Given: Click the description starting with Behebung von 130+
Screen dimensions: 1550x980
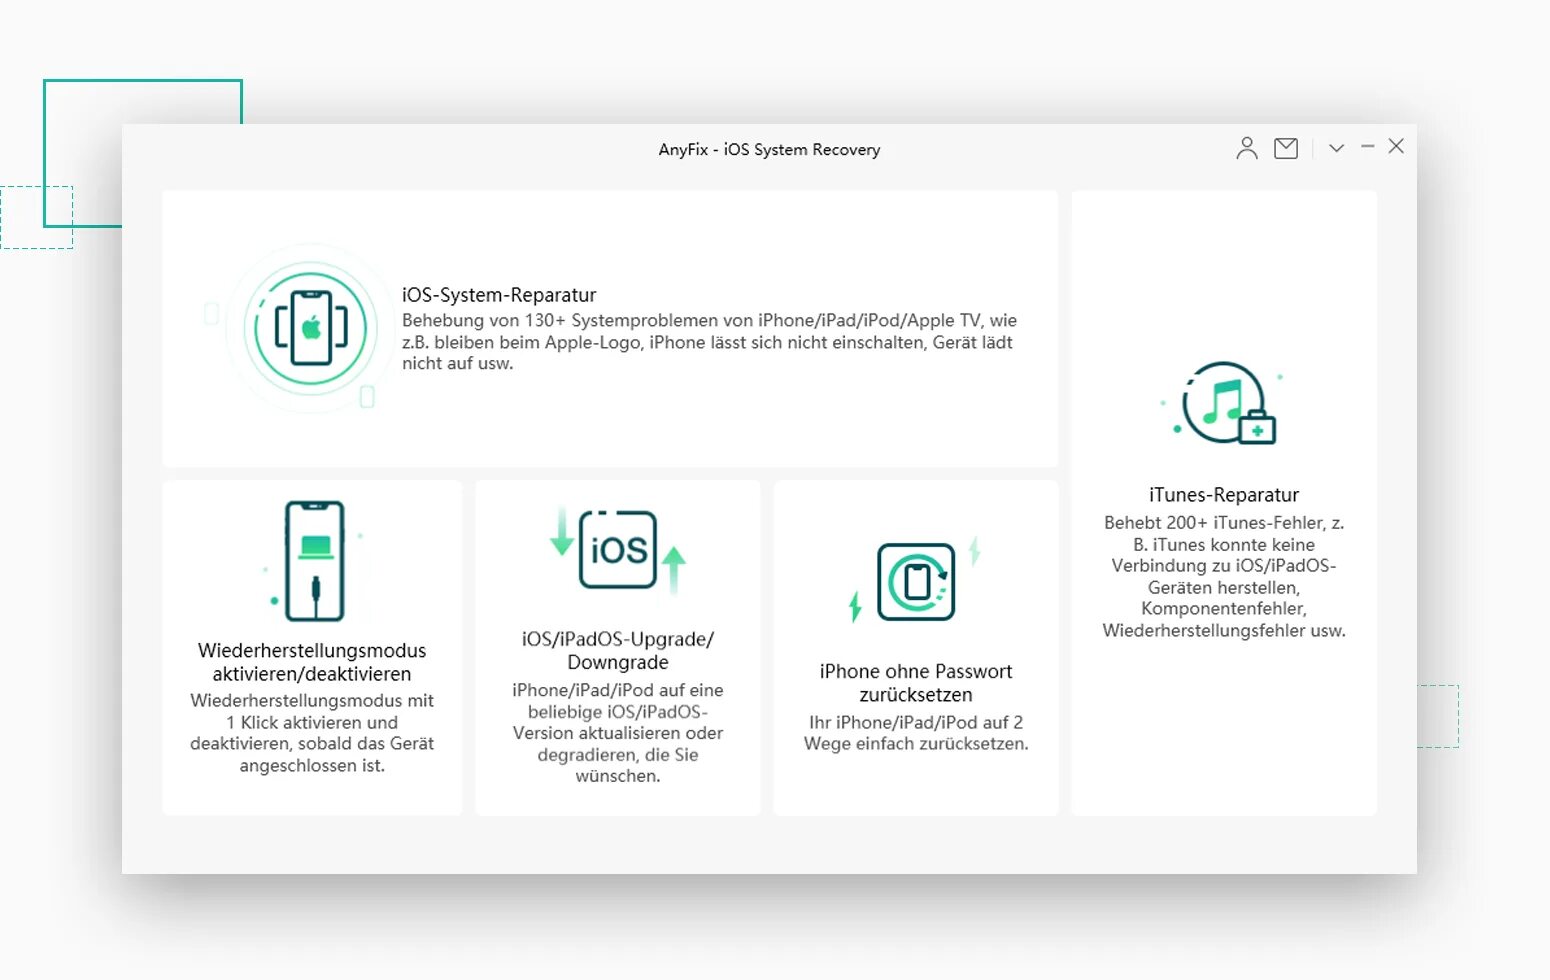Looking at the screenshot, I should click(709, 342).
